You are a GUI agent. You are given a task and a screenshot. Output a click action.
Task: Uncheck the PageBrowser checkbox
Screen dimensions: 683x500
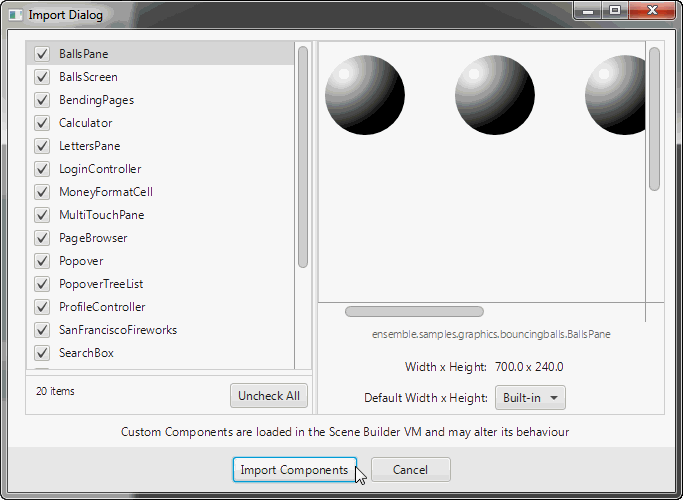[42, 238]
